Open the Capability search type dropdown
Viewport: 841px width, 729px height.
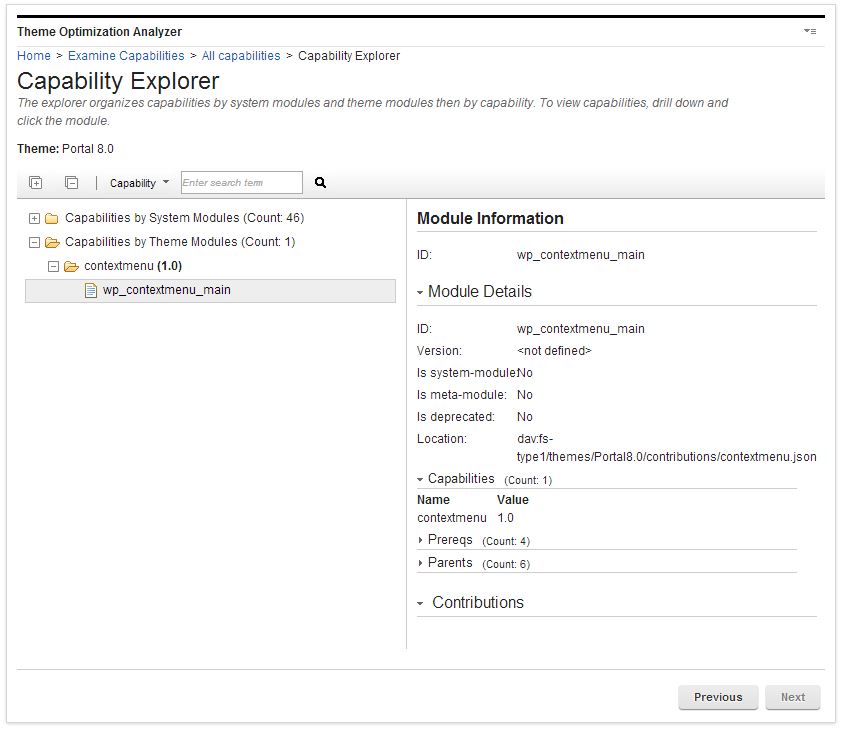[x=137, y=182]
